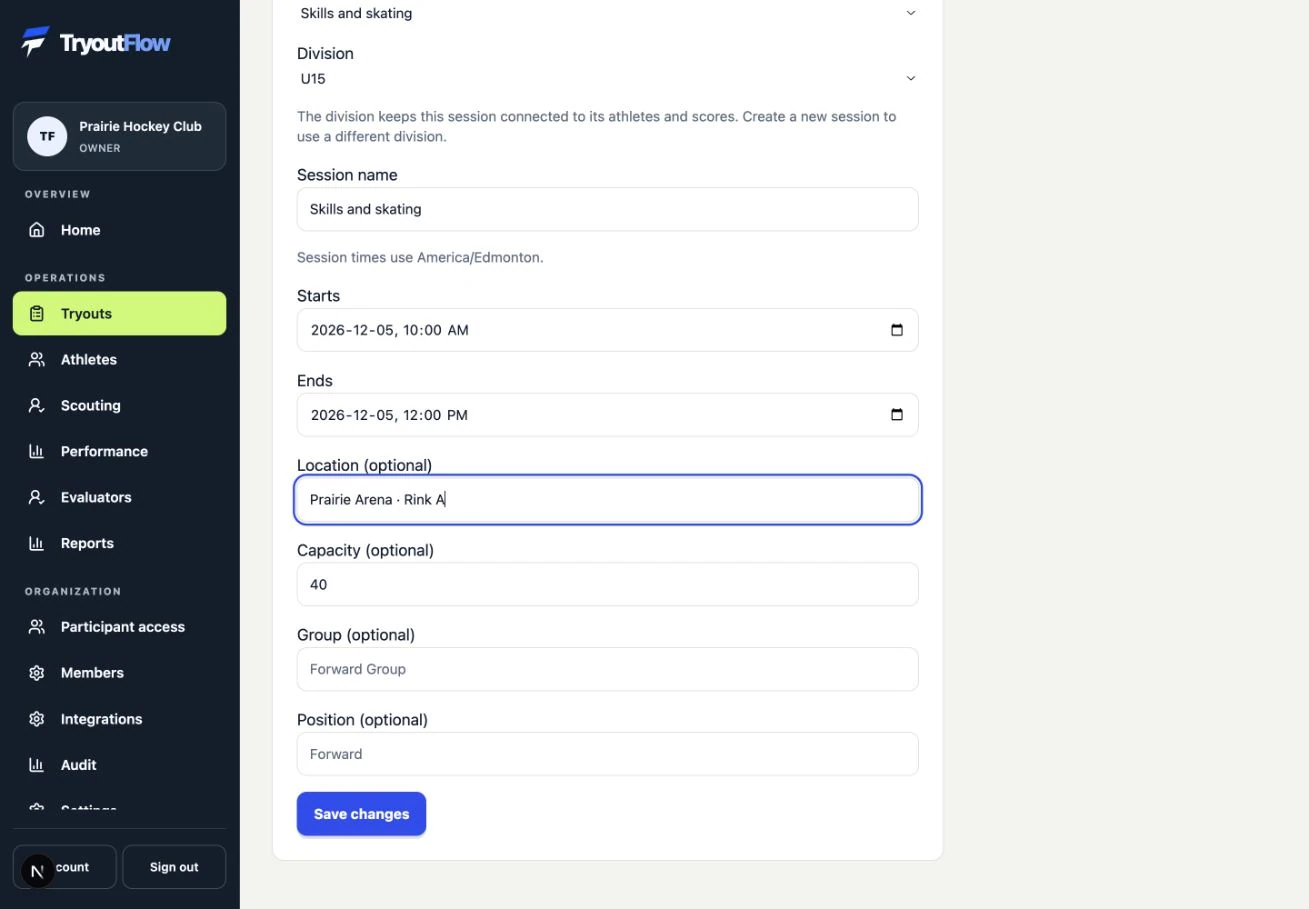Click the Sign out button
Viewport: 1309px width, 909px height.
[x=174, y=867]
